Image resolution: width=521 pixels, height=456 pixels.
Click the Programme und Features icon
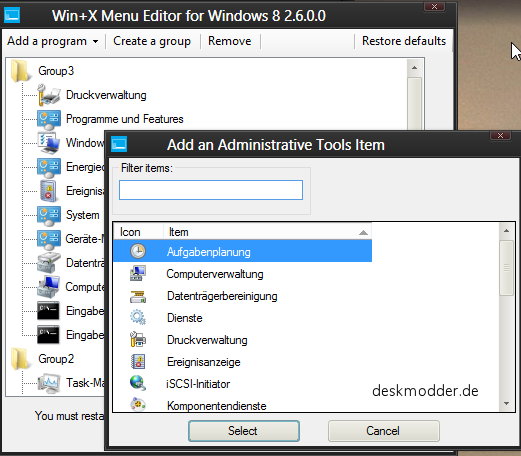(x=49, y=119)
